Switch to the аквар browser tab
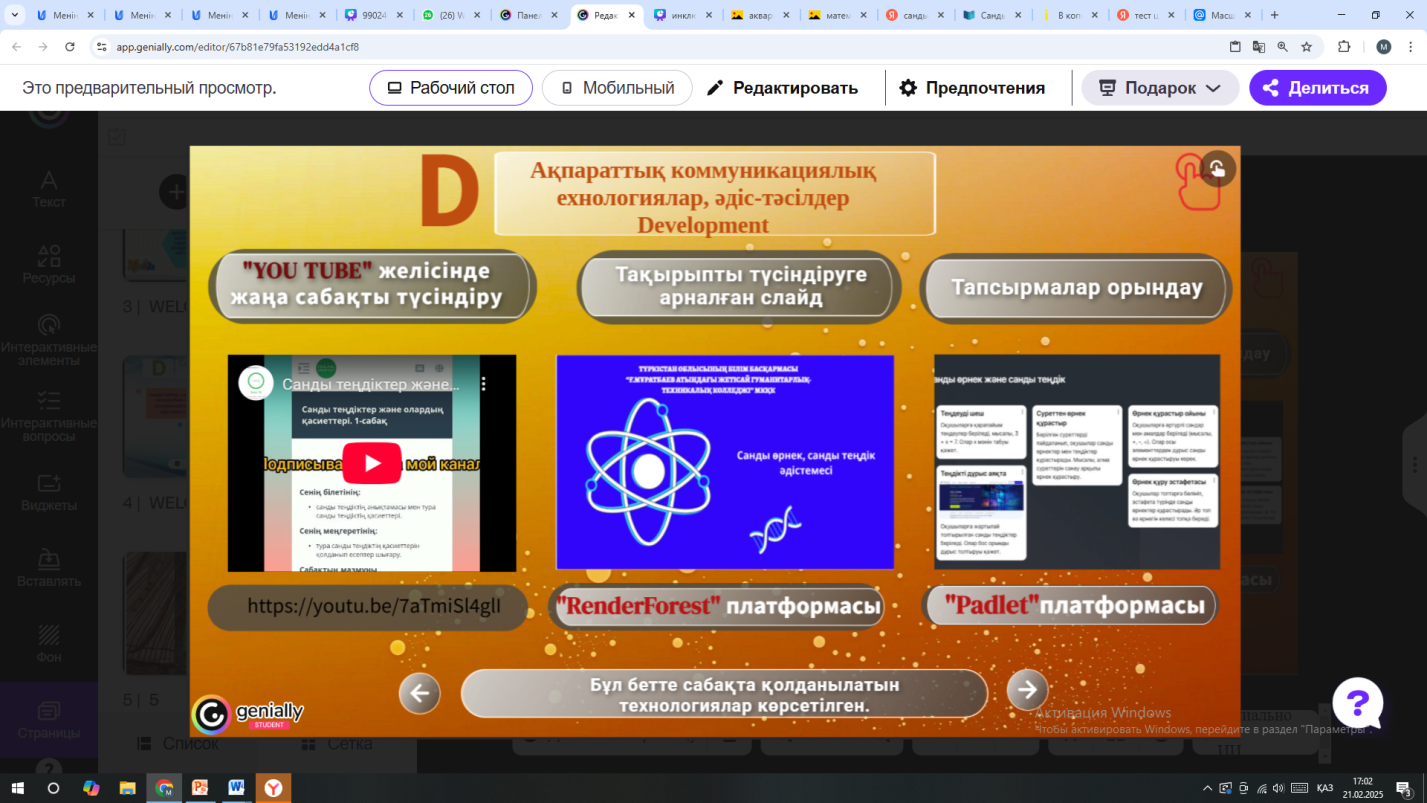The height and width of the screenshot is (803, 1427). 761,15
